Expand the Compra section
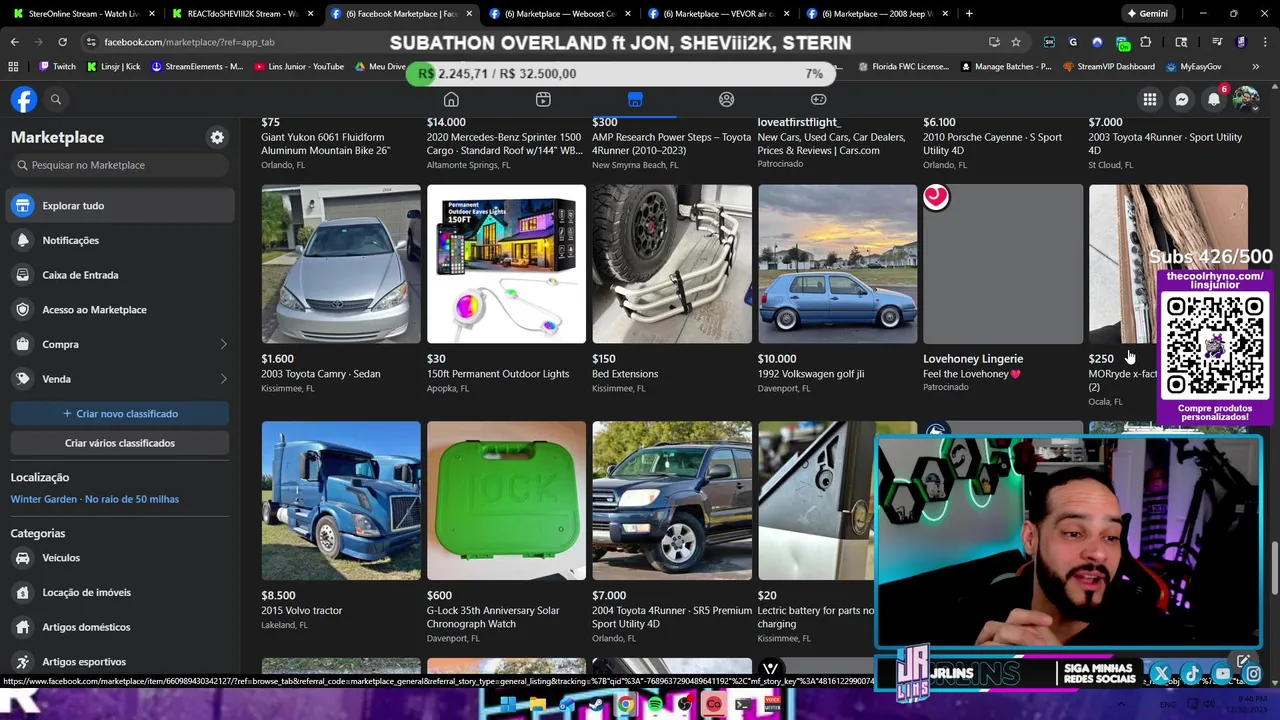The image size is (1280, 720). tap(119, 344)
